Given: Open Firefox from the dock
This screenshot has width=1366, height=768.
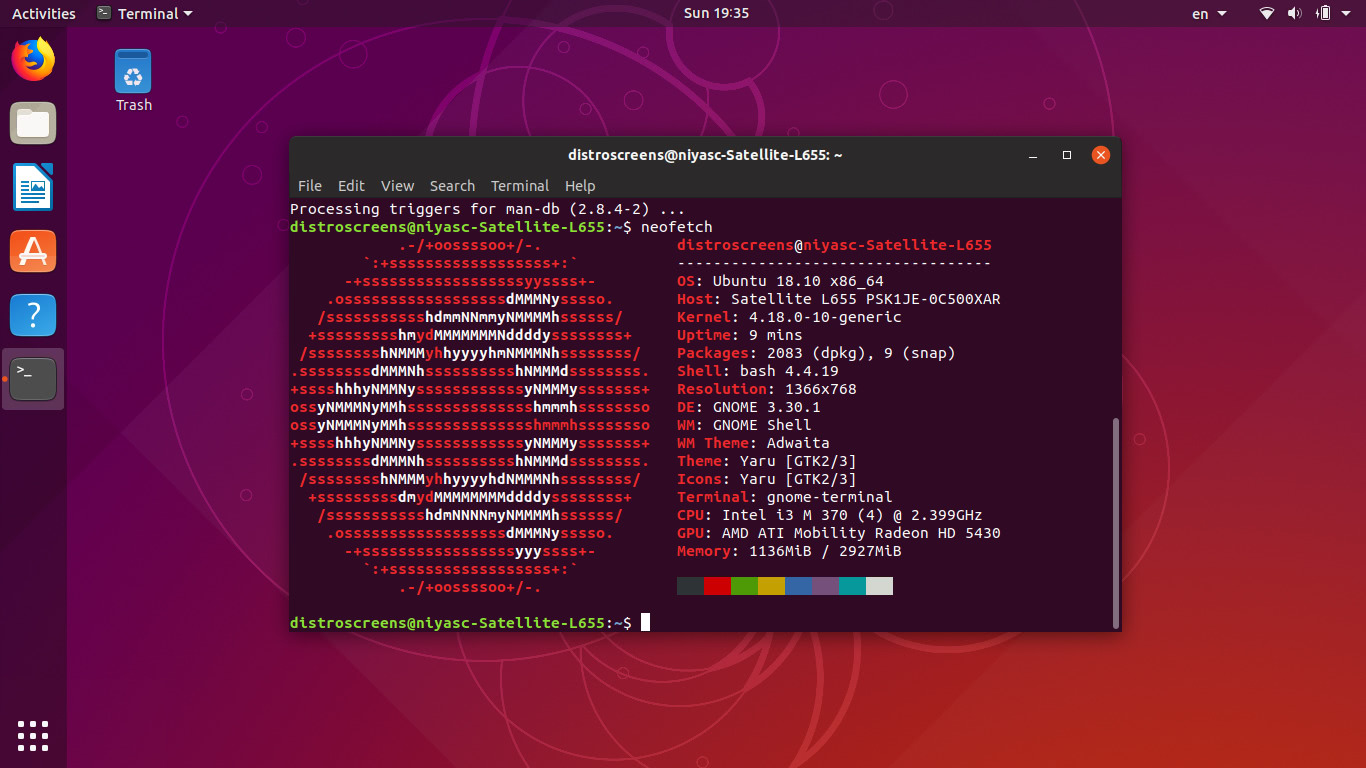Looking at the screenshot, I should (x=33, y=59).
